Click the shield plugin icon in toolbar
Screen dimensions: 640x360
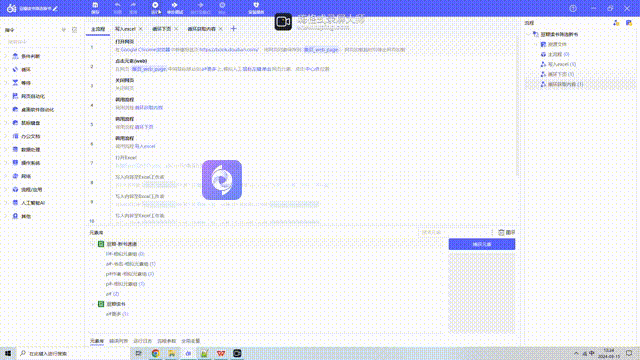pos(256,5)
